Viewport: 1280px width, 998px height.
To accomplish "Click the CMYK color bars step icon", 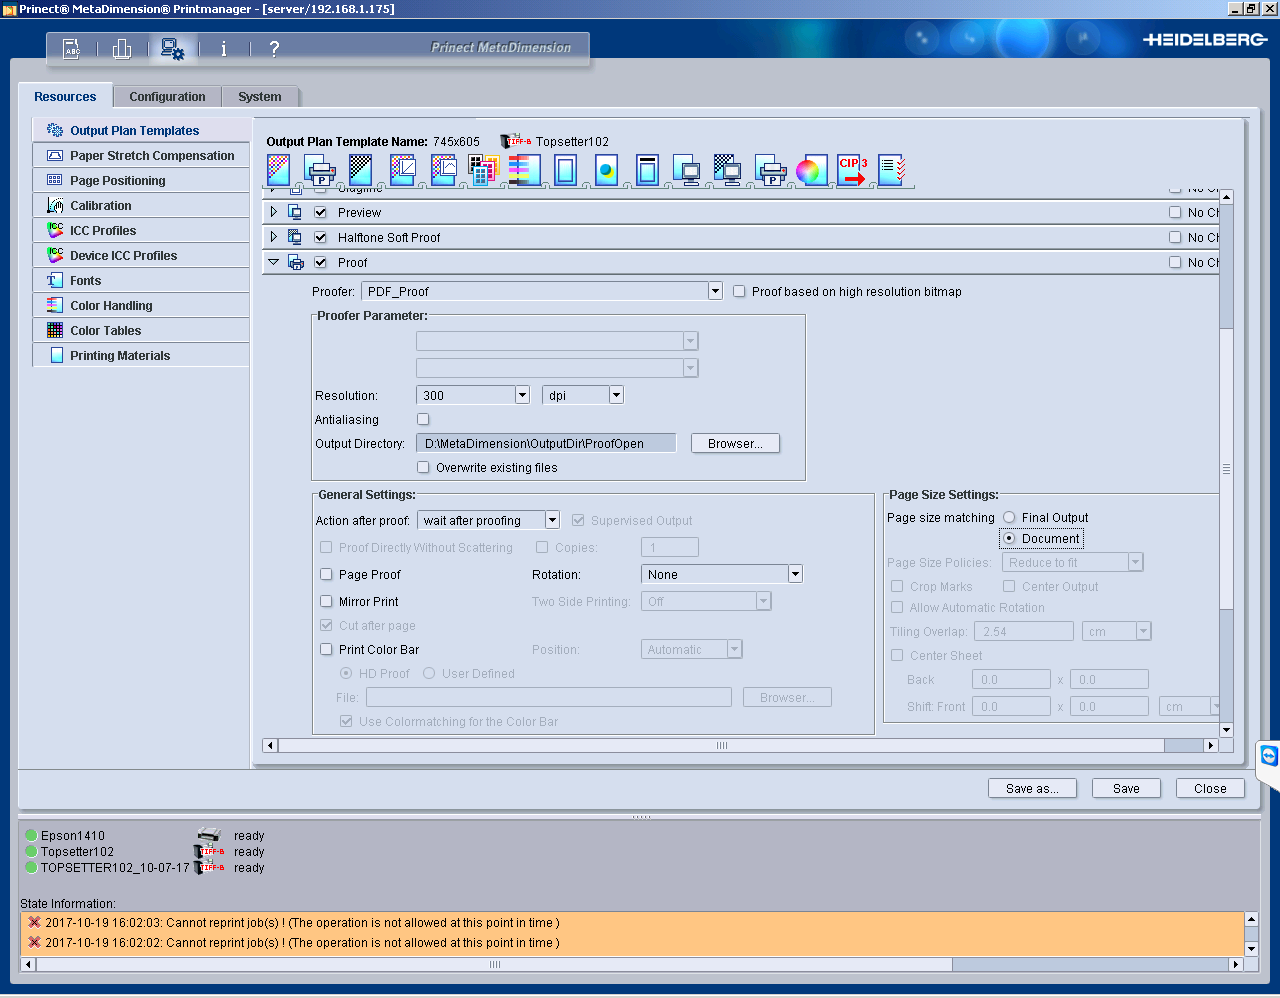I will coord(524,170).
